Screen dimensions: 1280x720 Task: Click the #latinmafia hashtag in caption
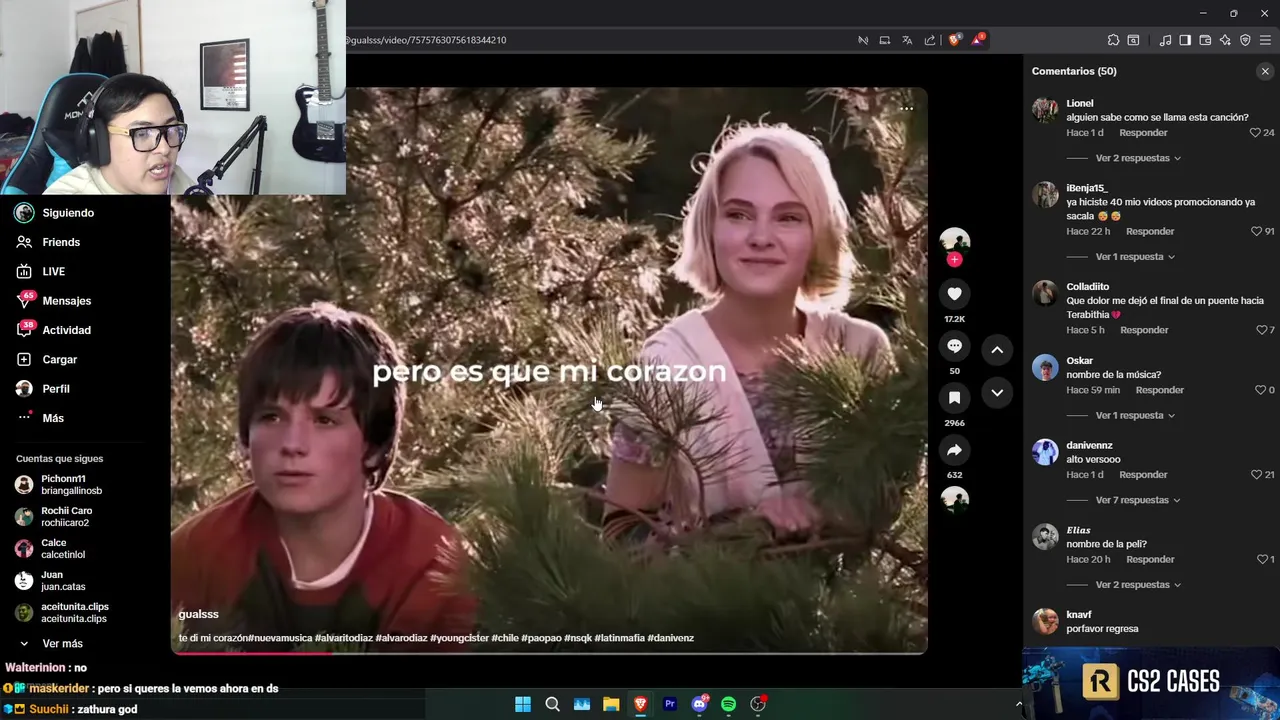620,638
